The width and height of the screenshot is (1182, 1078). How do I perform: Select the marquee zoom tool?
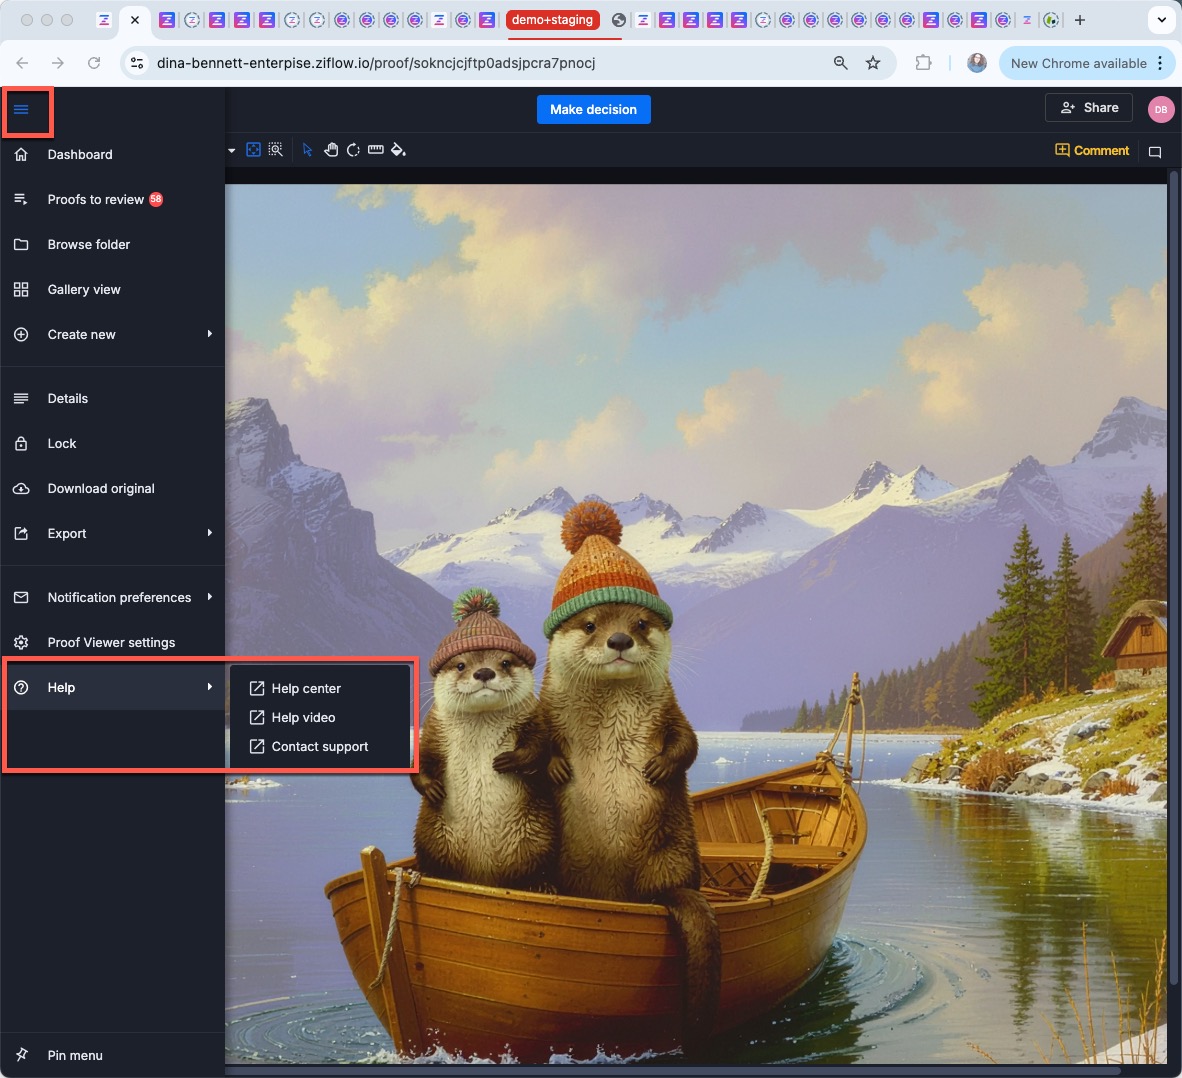(x=276, y=149)
